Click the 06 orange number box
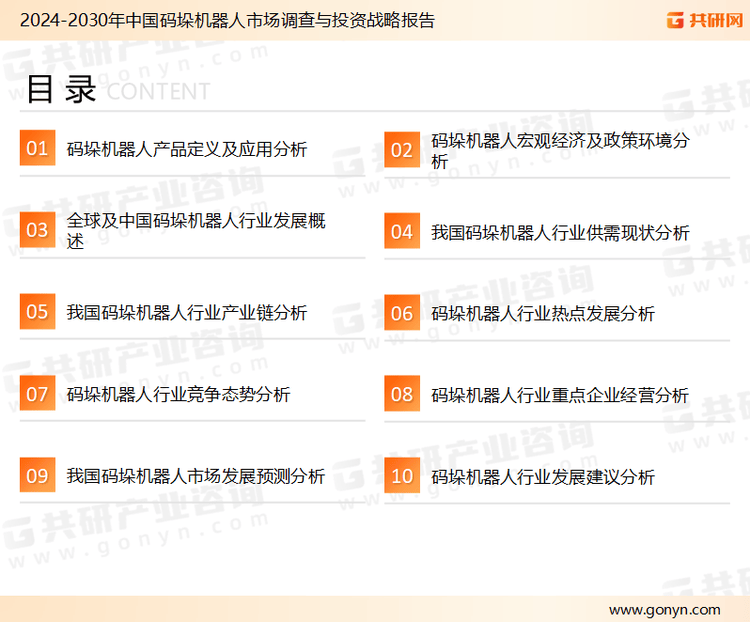The height and width of the screenshot is (622, 750). point(402,313)
